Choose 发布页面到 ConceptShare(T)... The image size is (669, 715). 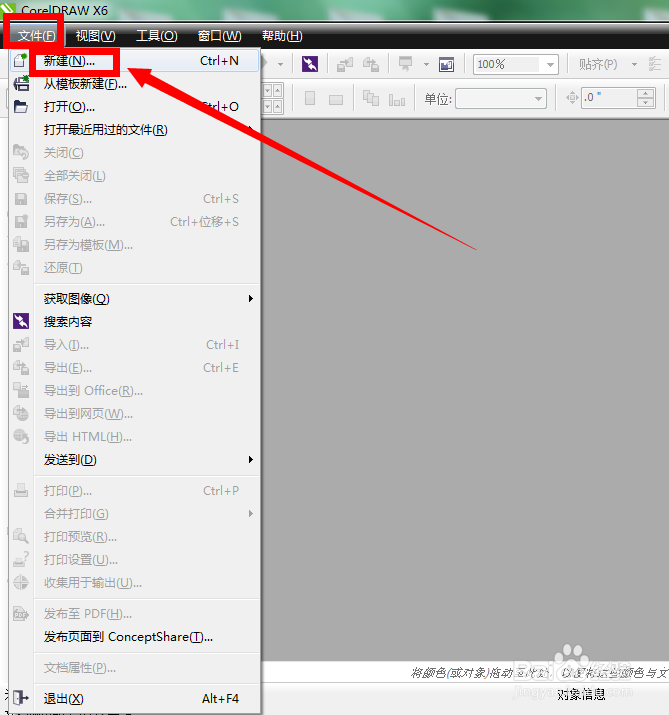[135, 637]
